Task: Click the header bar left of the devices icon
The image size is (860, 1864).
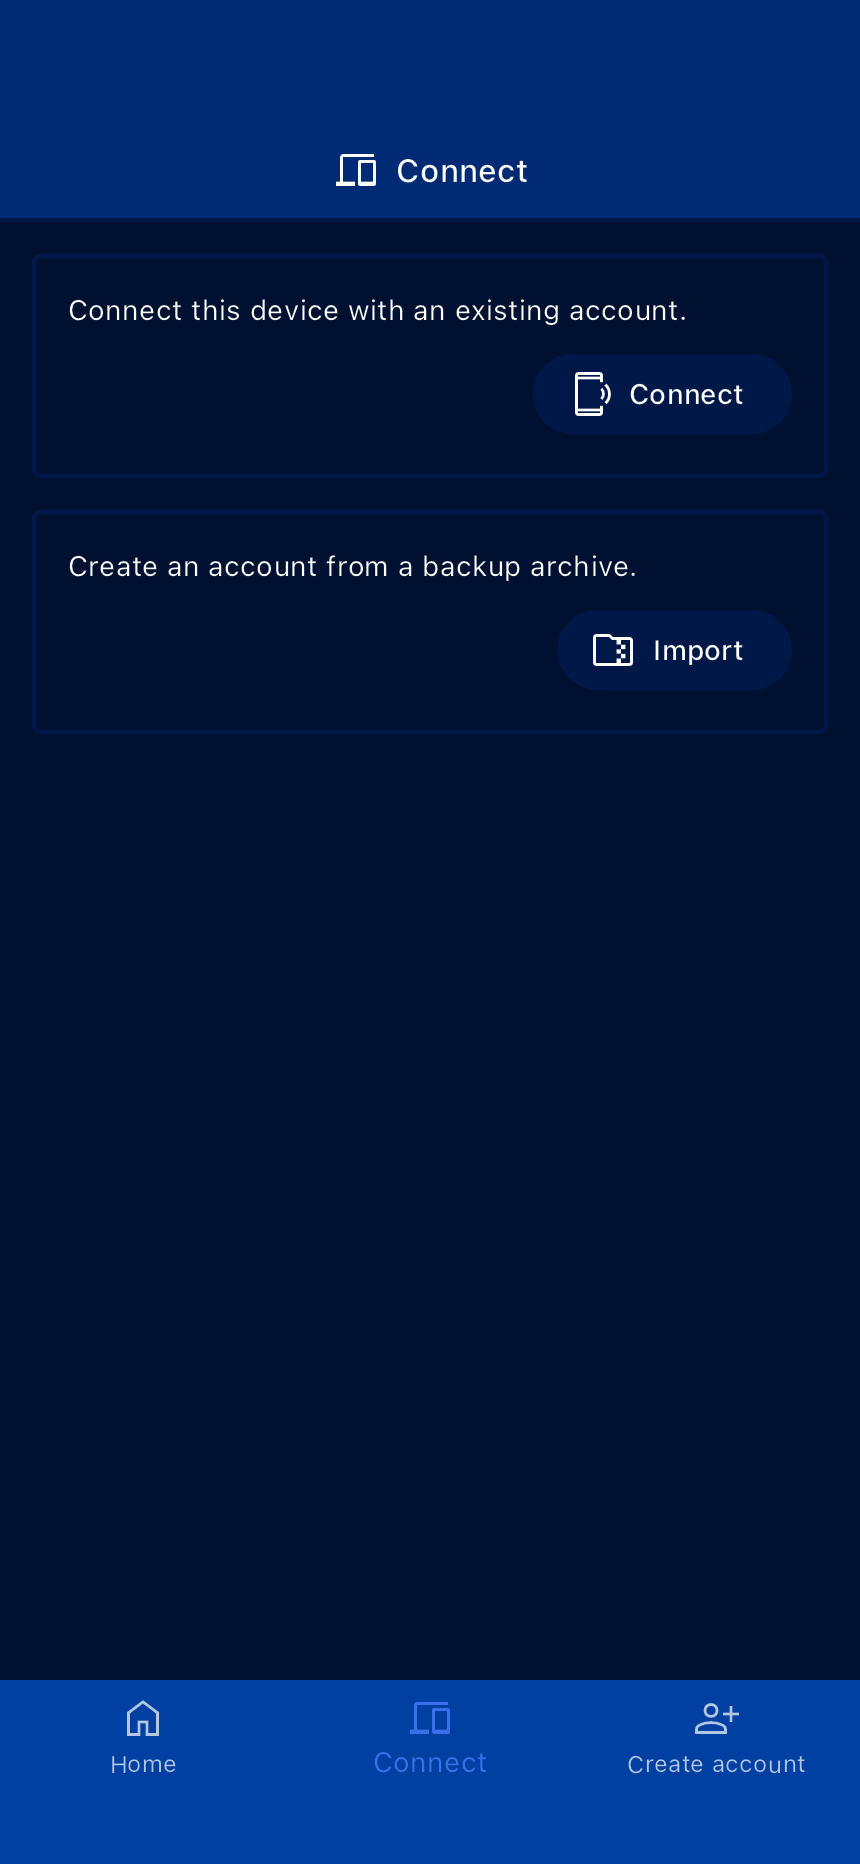Action: click(160, 171)
